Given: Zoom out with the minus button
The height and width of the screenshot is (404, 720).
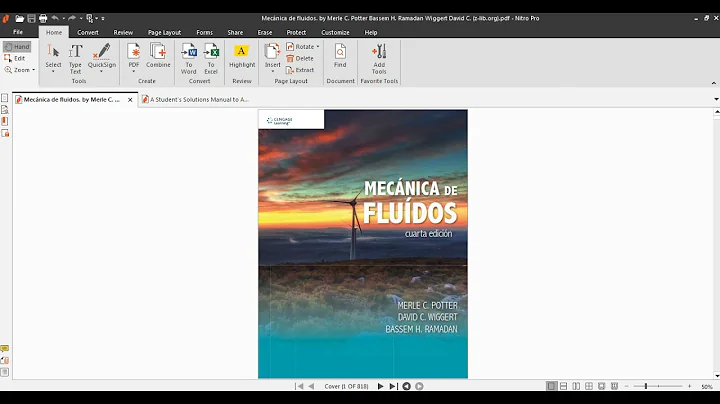Looking at the screenshot, I should tap(627, 387).
